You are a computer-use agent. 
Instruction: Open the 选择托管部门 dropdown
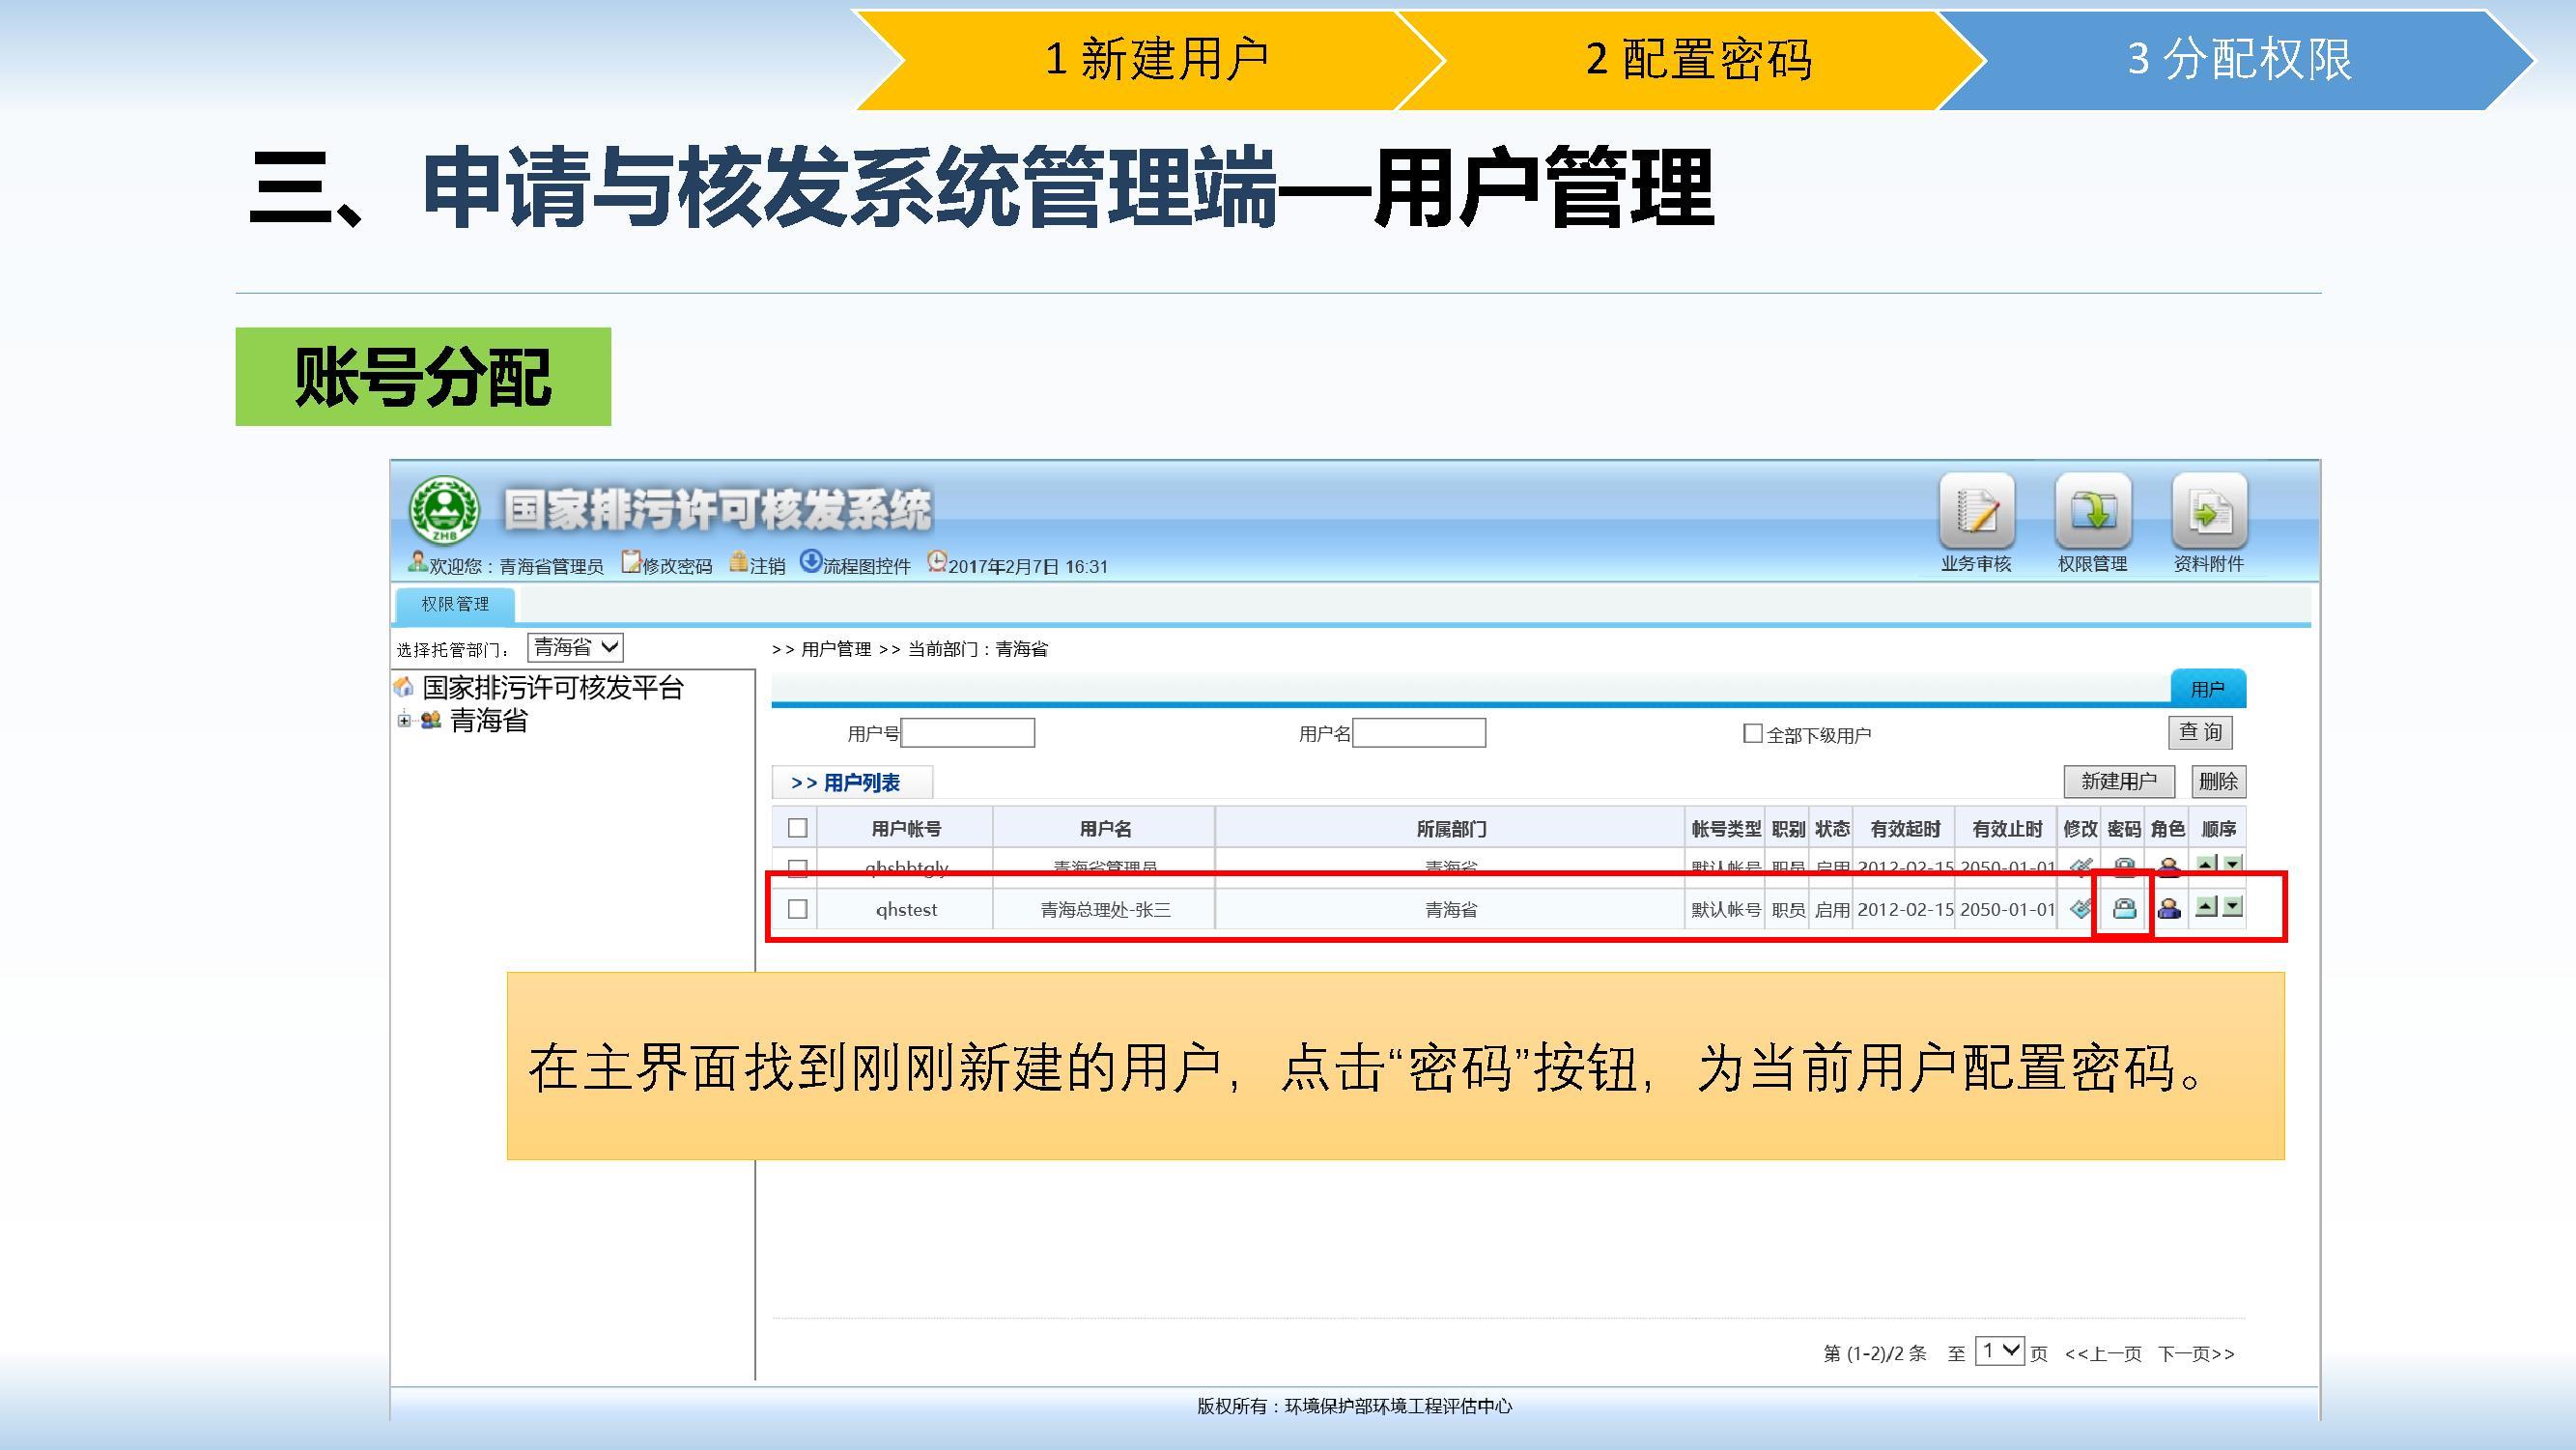click(576, 647)
